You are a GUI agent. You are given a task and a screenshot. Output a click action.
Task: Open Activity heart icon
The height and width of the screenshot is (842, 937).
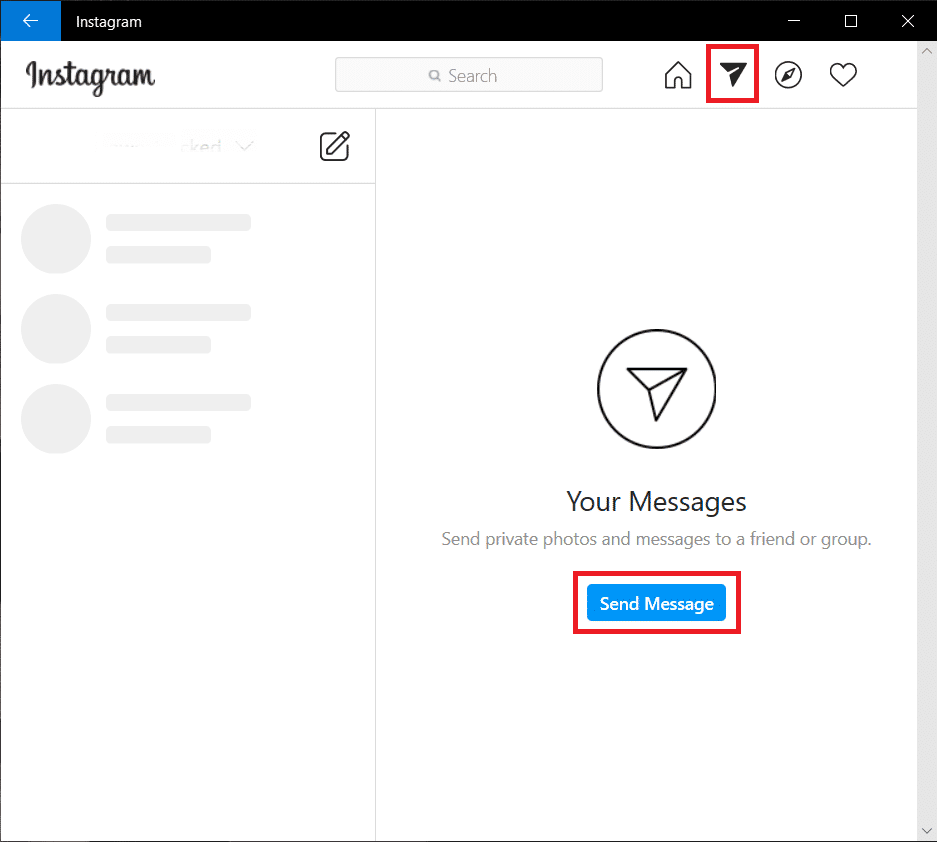tap(843, 75)
